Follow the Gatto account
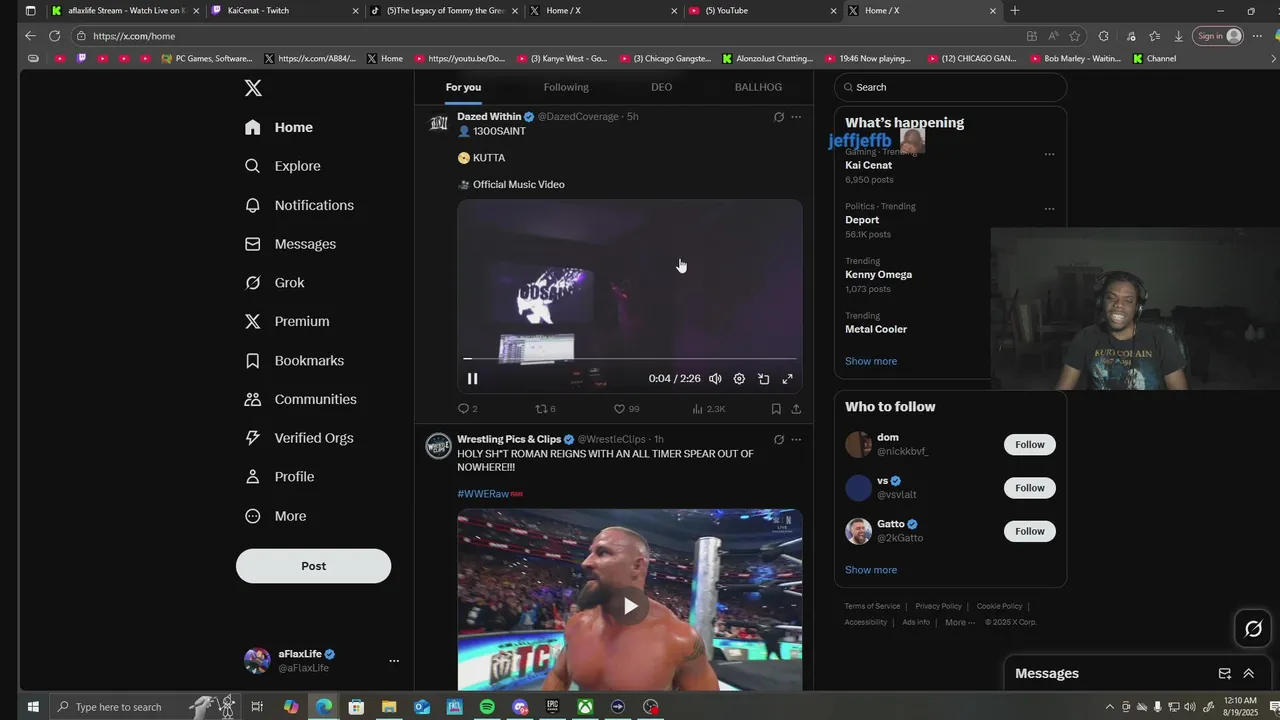1280x720 pixels. [1030, 531]
